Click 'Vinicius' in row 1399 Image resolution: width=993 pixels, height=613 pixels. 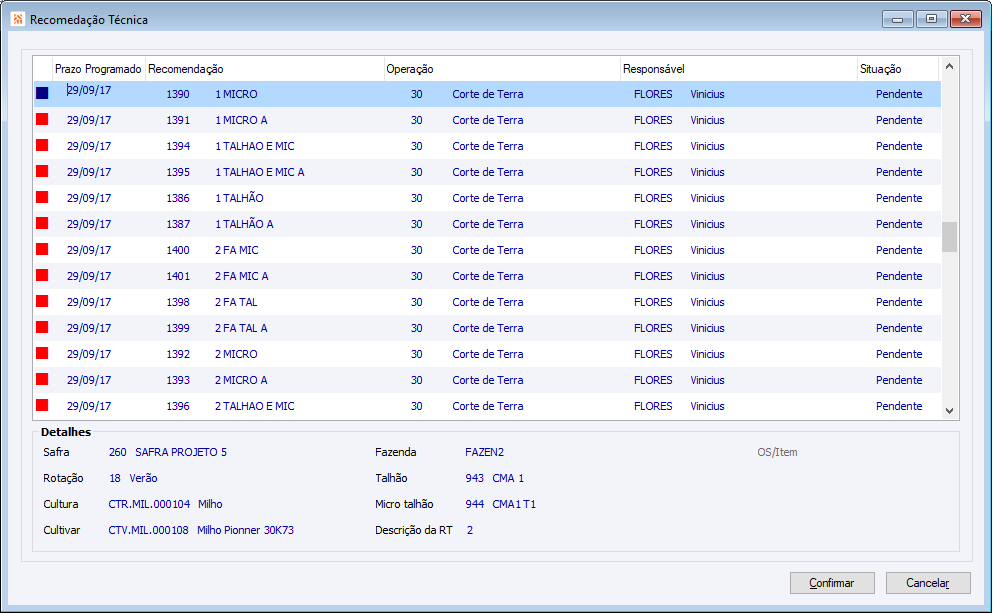coord(707,328)
